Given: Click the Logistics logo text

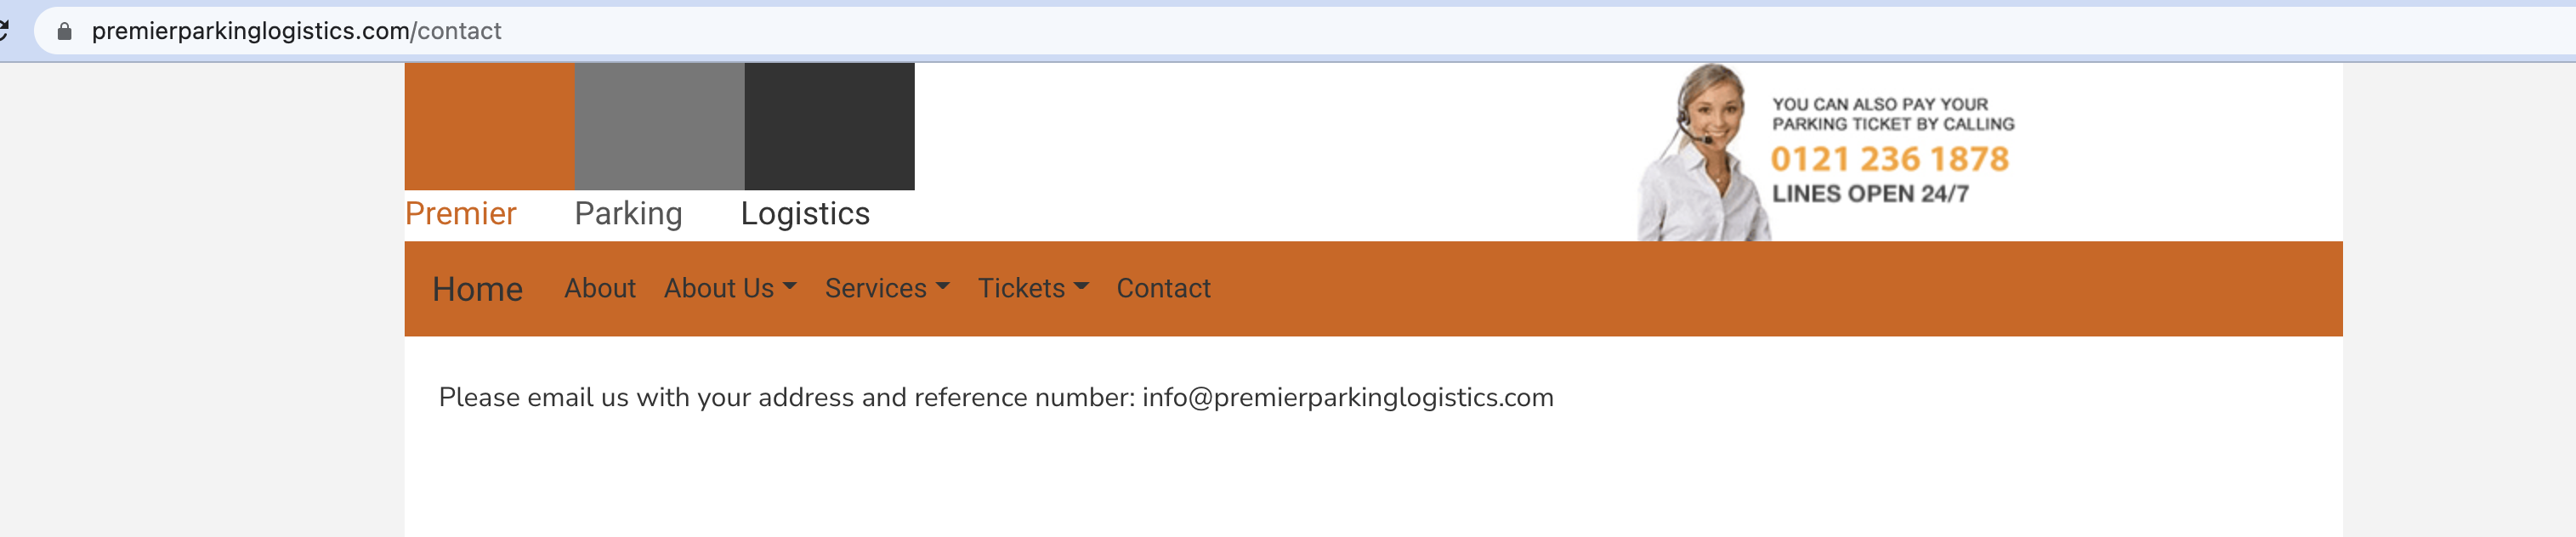Looking at the screenshot, I should coord(805,214).
